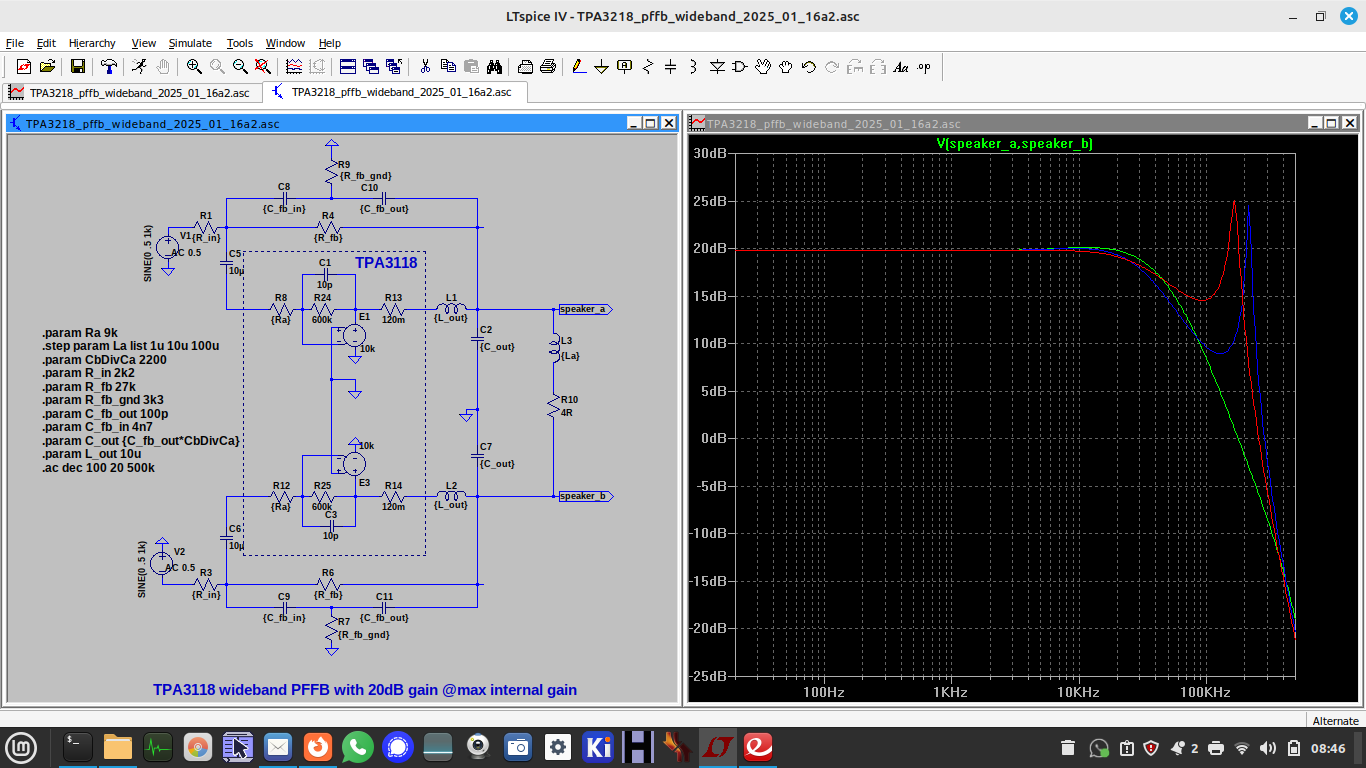Viewport: 1366px width, 768px height.
Task: Click the 10KHz axis label on plot
Action: [x=1077, y=692]
